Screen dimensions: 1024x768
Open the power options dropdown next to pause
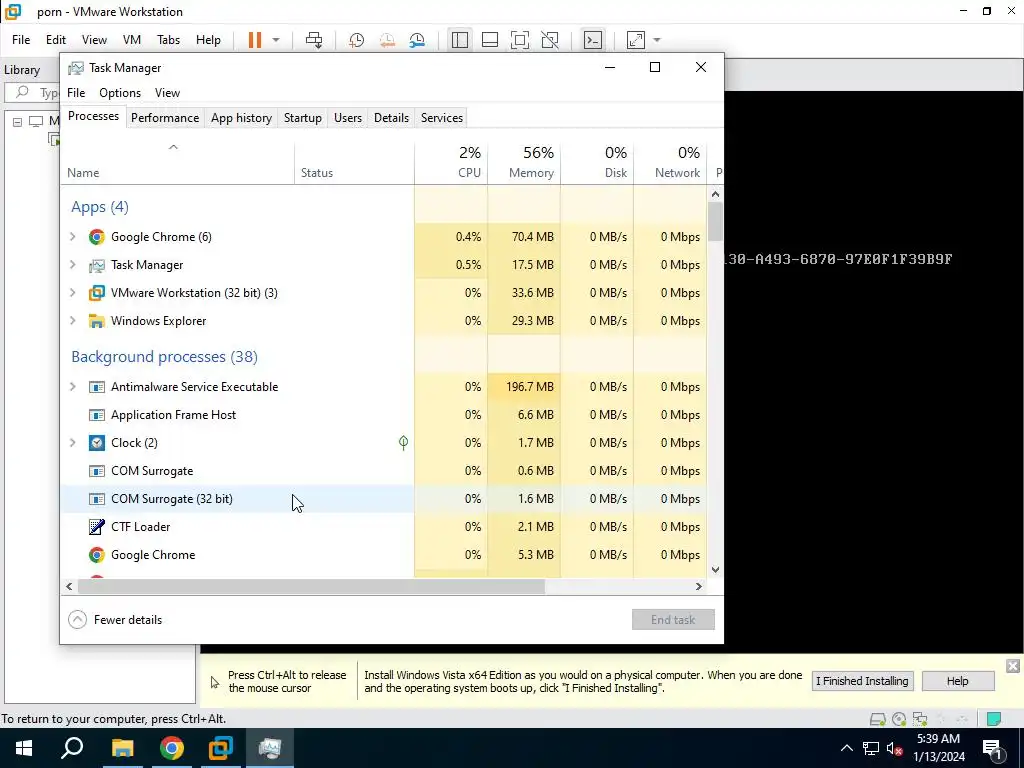(x=276, y=40)
